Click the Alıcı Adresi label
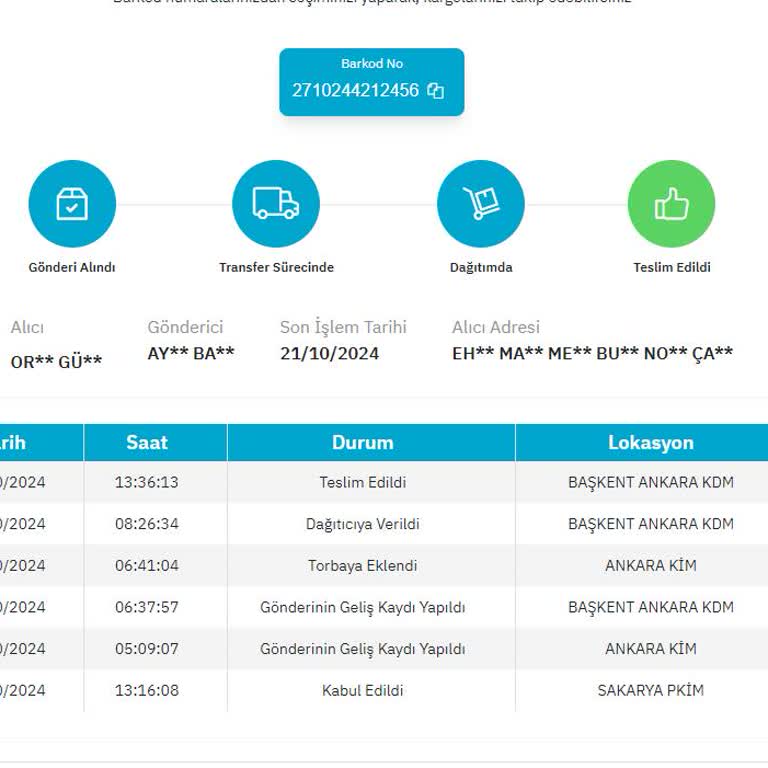The height and width of the screenshot is (768, 768). (496, 327)
